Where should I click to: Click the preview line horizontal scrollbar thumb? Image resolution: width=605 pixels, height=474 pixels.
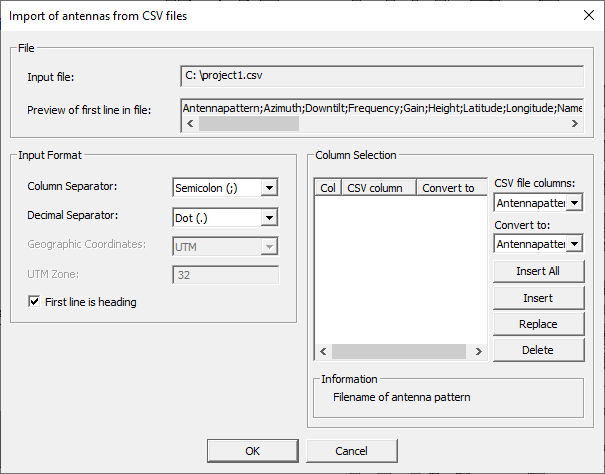(x=248, y=124)
